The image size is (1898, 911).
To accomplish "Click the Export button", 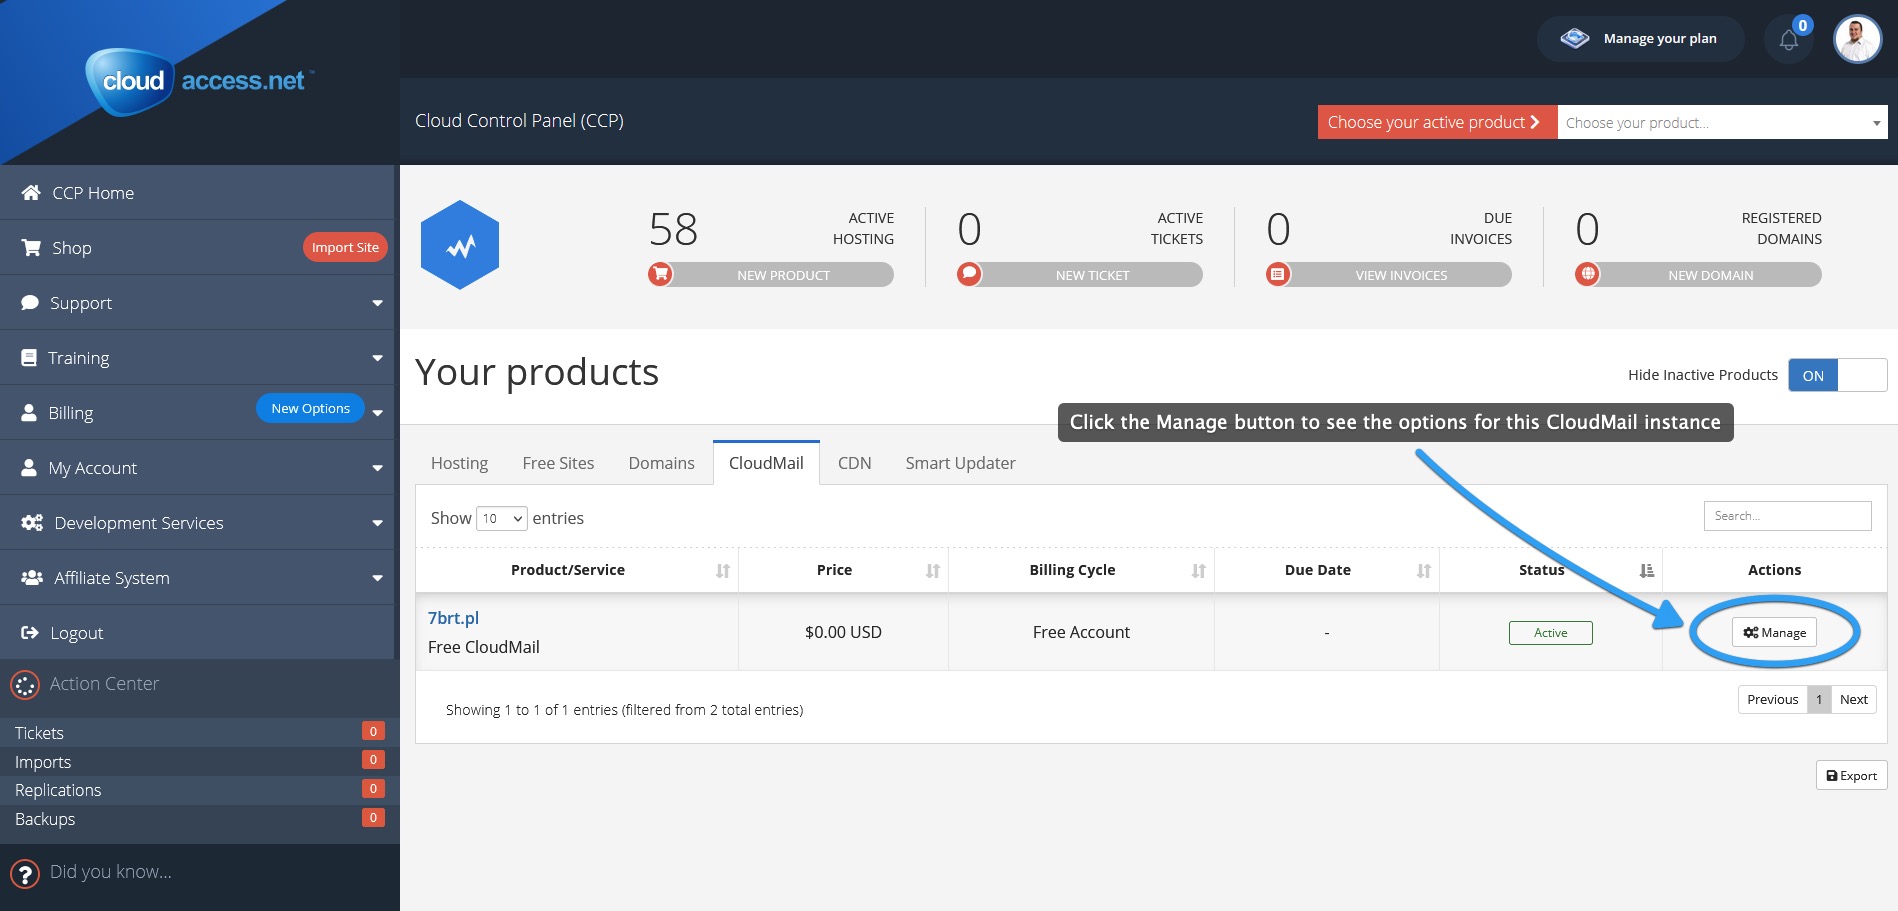I will point(1851,775).
